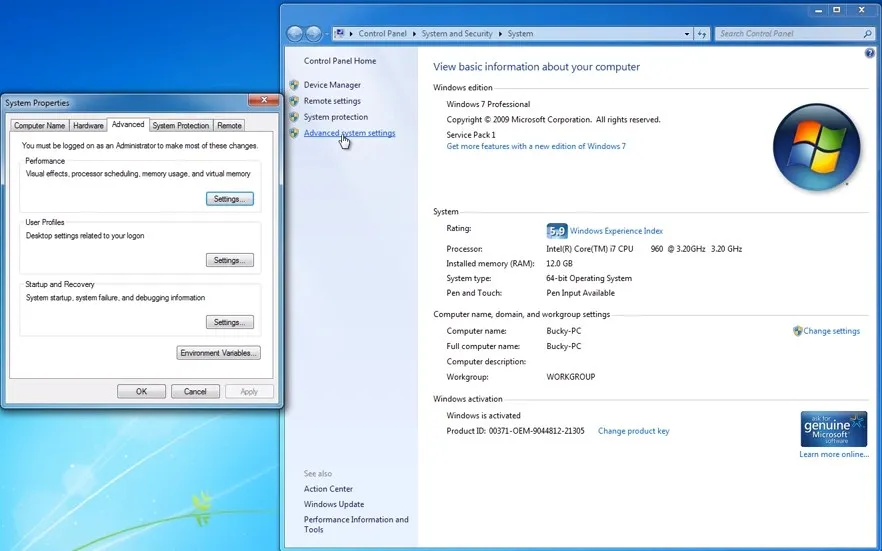Confirm System Properties with OK
Viewport: 882px width, 551px height.
(141, 391)
